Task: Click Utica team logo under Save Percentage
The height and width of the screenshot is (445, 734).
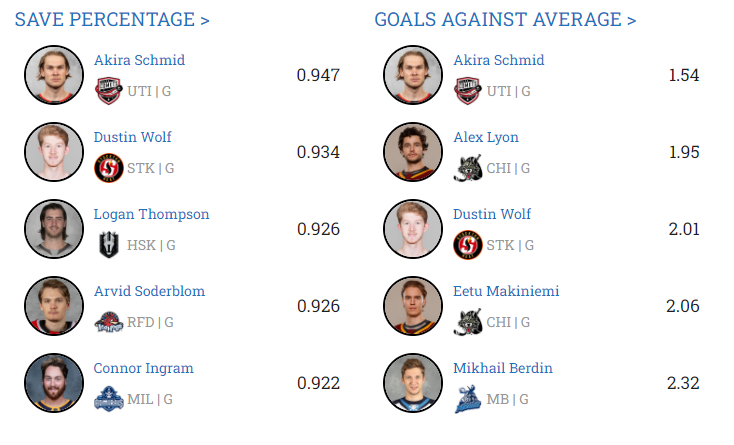Action: [108, 92]
